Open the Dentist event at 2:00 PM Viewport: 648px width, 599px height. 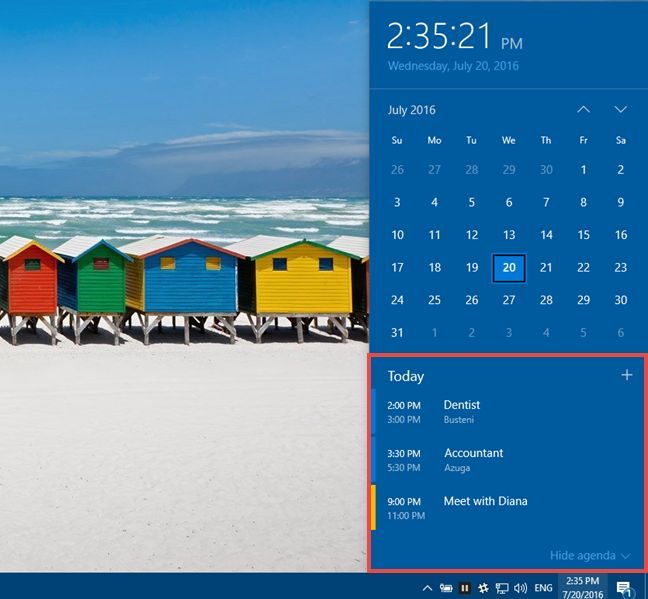[x=507, y=412]
